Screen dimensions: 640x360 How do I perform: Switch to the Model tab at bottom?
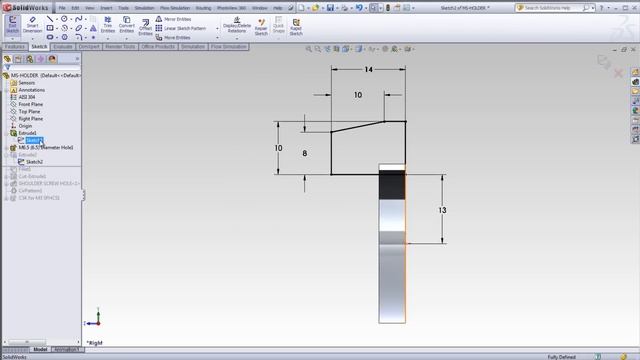40,349
